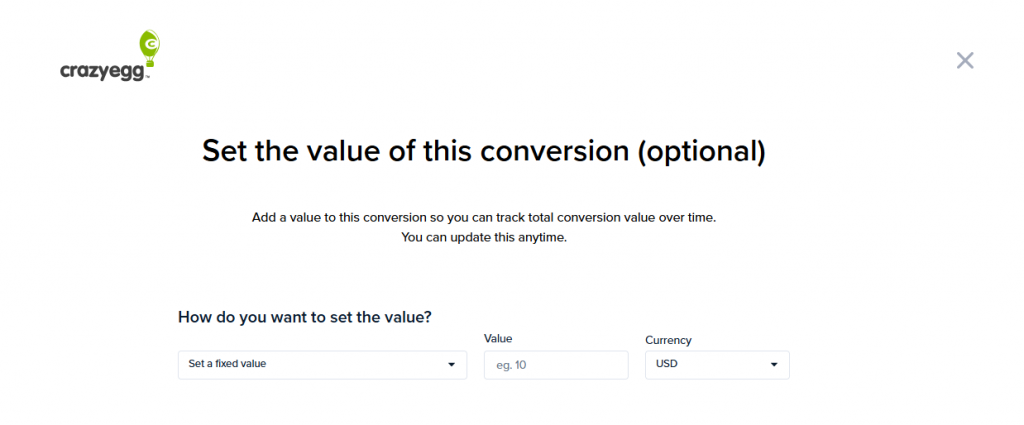Select the "USD" text in the currency box
Viewport: 1024px width, 425px height.
667,365
